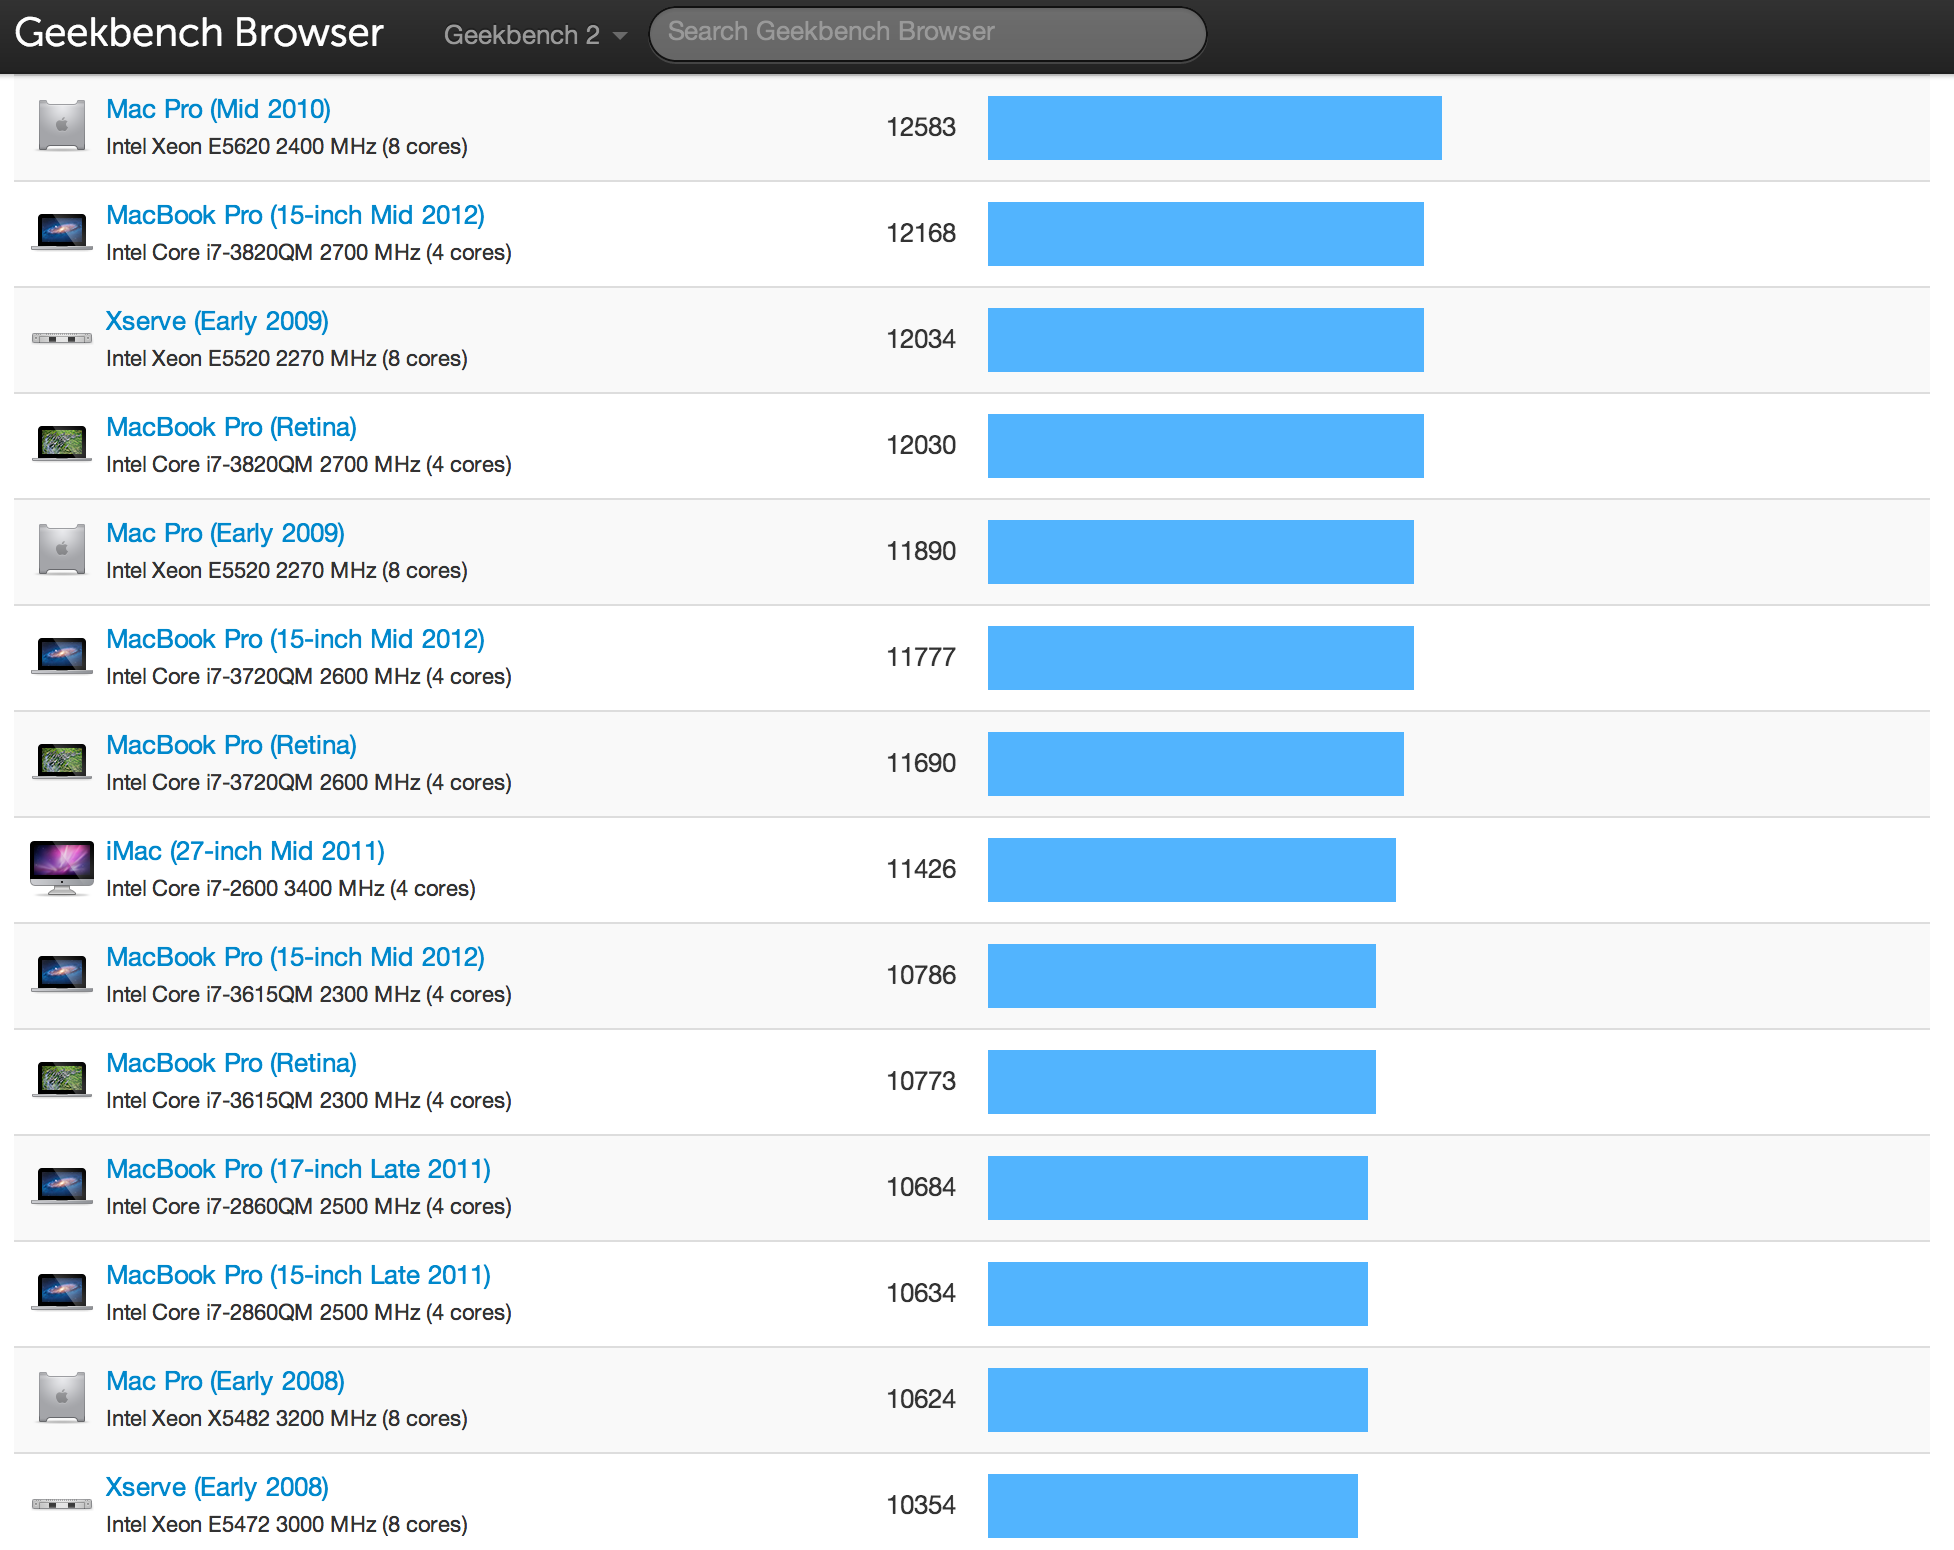Click the score value 11890
Image resolution: width=1954 pixels, height=1550 pixels.
(921, 551)
